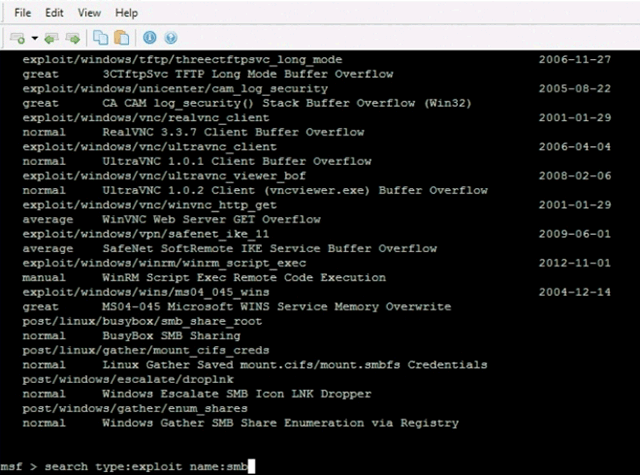Select '3CTftpSvc TFTP Long Mode Buffer Overflow' text
The width and height of the screenshot is (640, 475).
coord(248,74)
